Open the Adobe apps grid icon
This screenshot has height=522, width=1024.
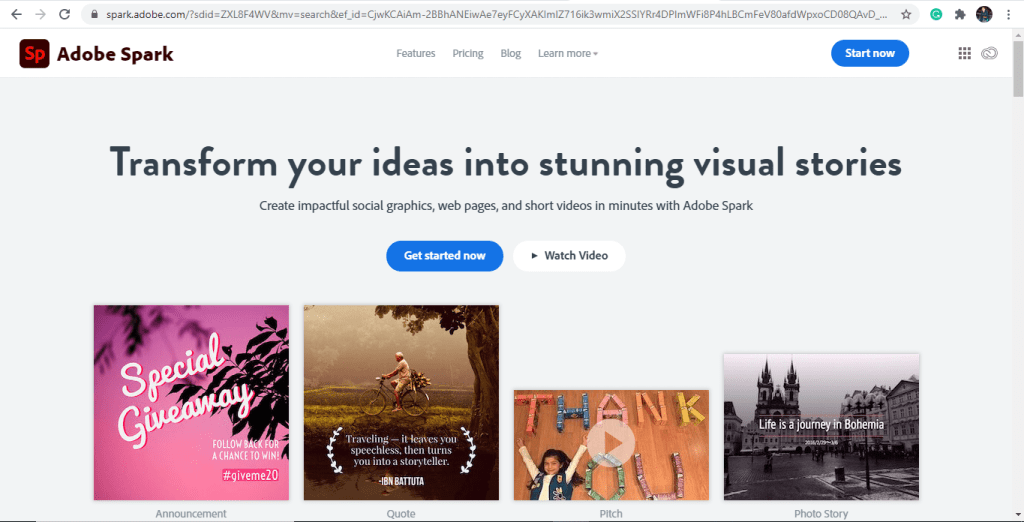964,54
